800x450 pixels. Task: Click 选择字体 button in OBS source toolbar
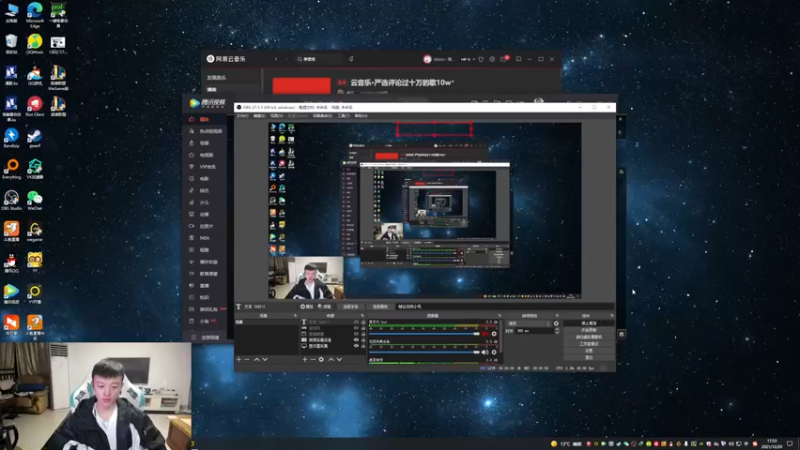pos(351,307)
